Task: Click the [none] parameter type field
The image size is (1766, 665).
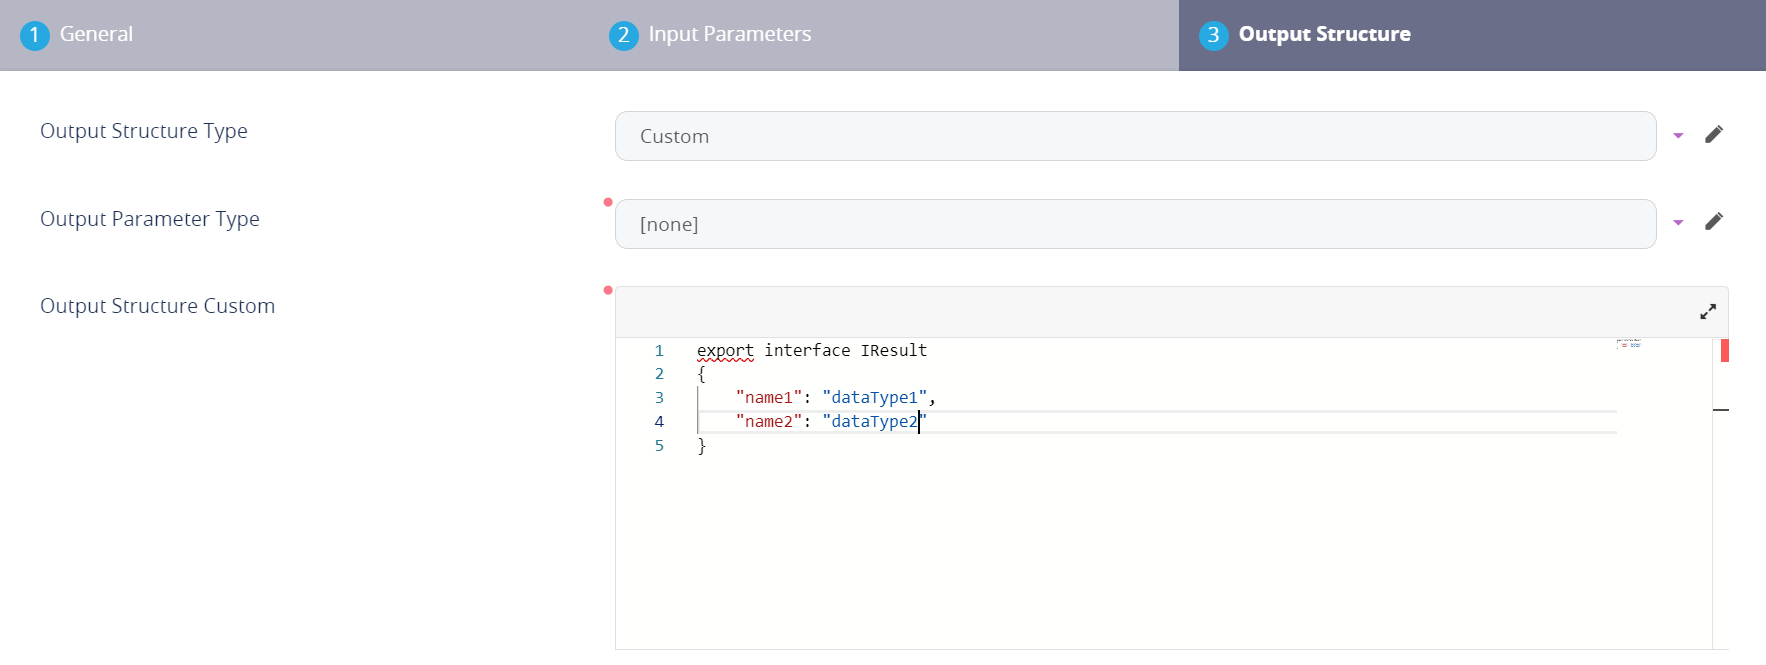Action: (x=1134, y=224)
